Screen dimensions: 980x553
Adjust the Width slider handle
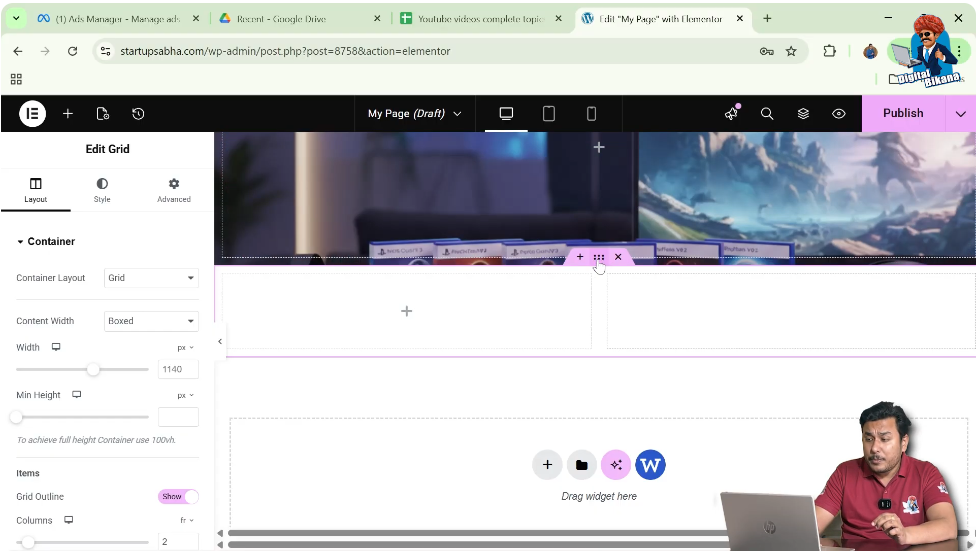point(93,369)
